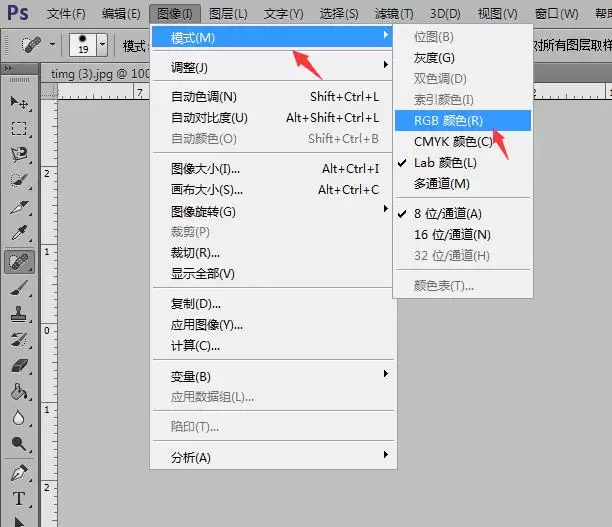Expand the toolbox double-arrow toggle

[7, 69]
